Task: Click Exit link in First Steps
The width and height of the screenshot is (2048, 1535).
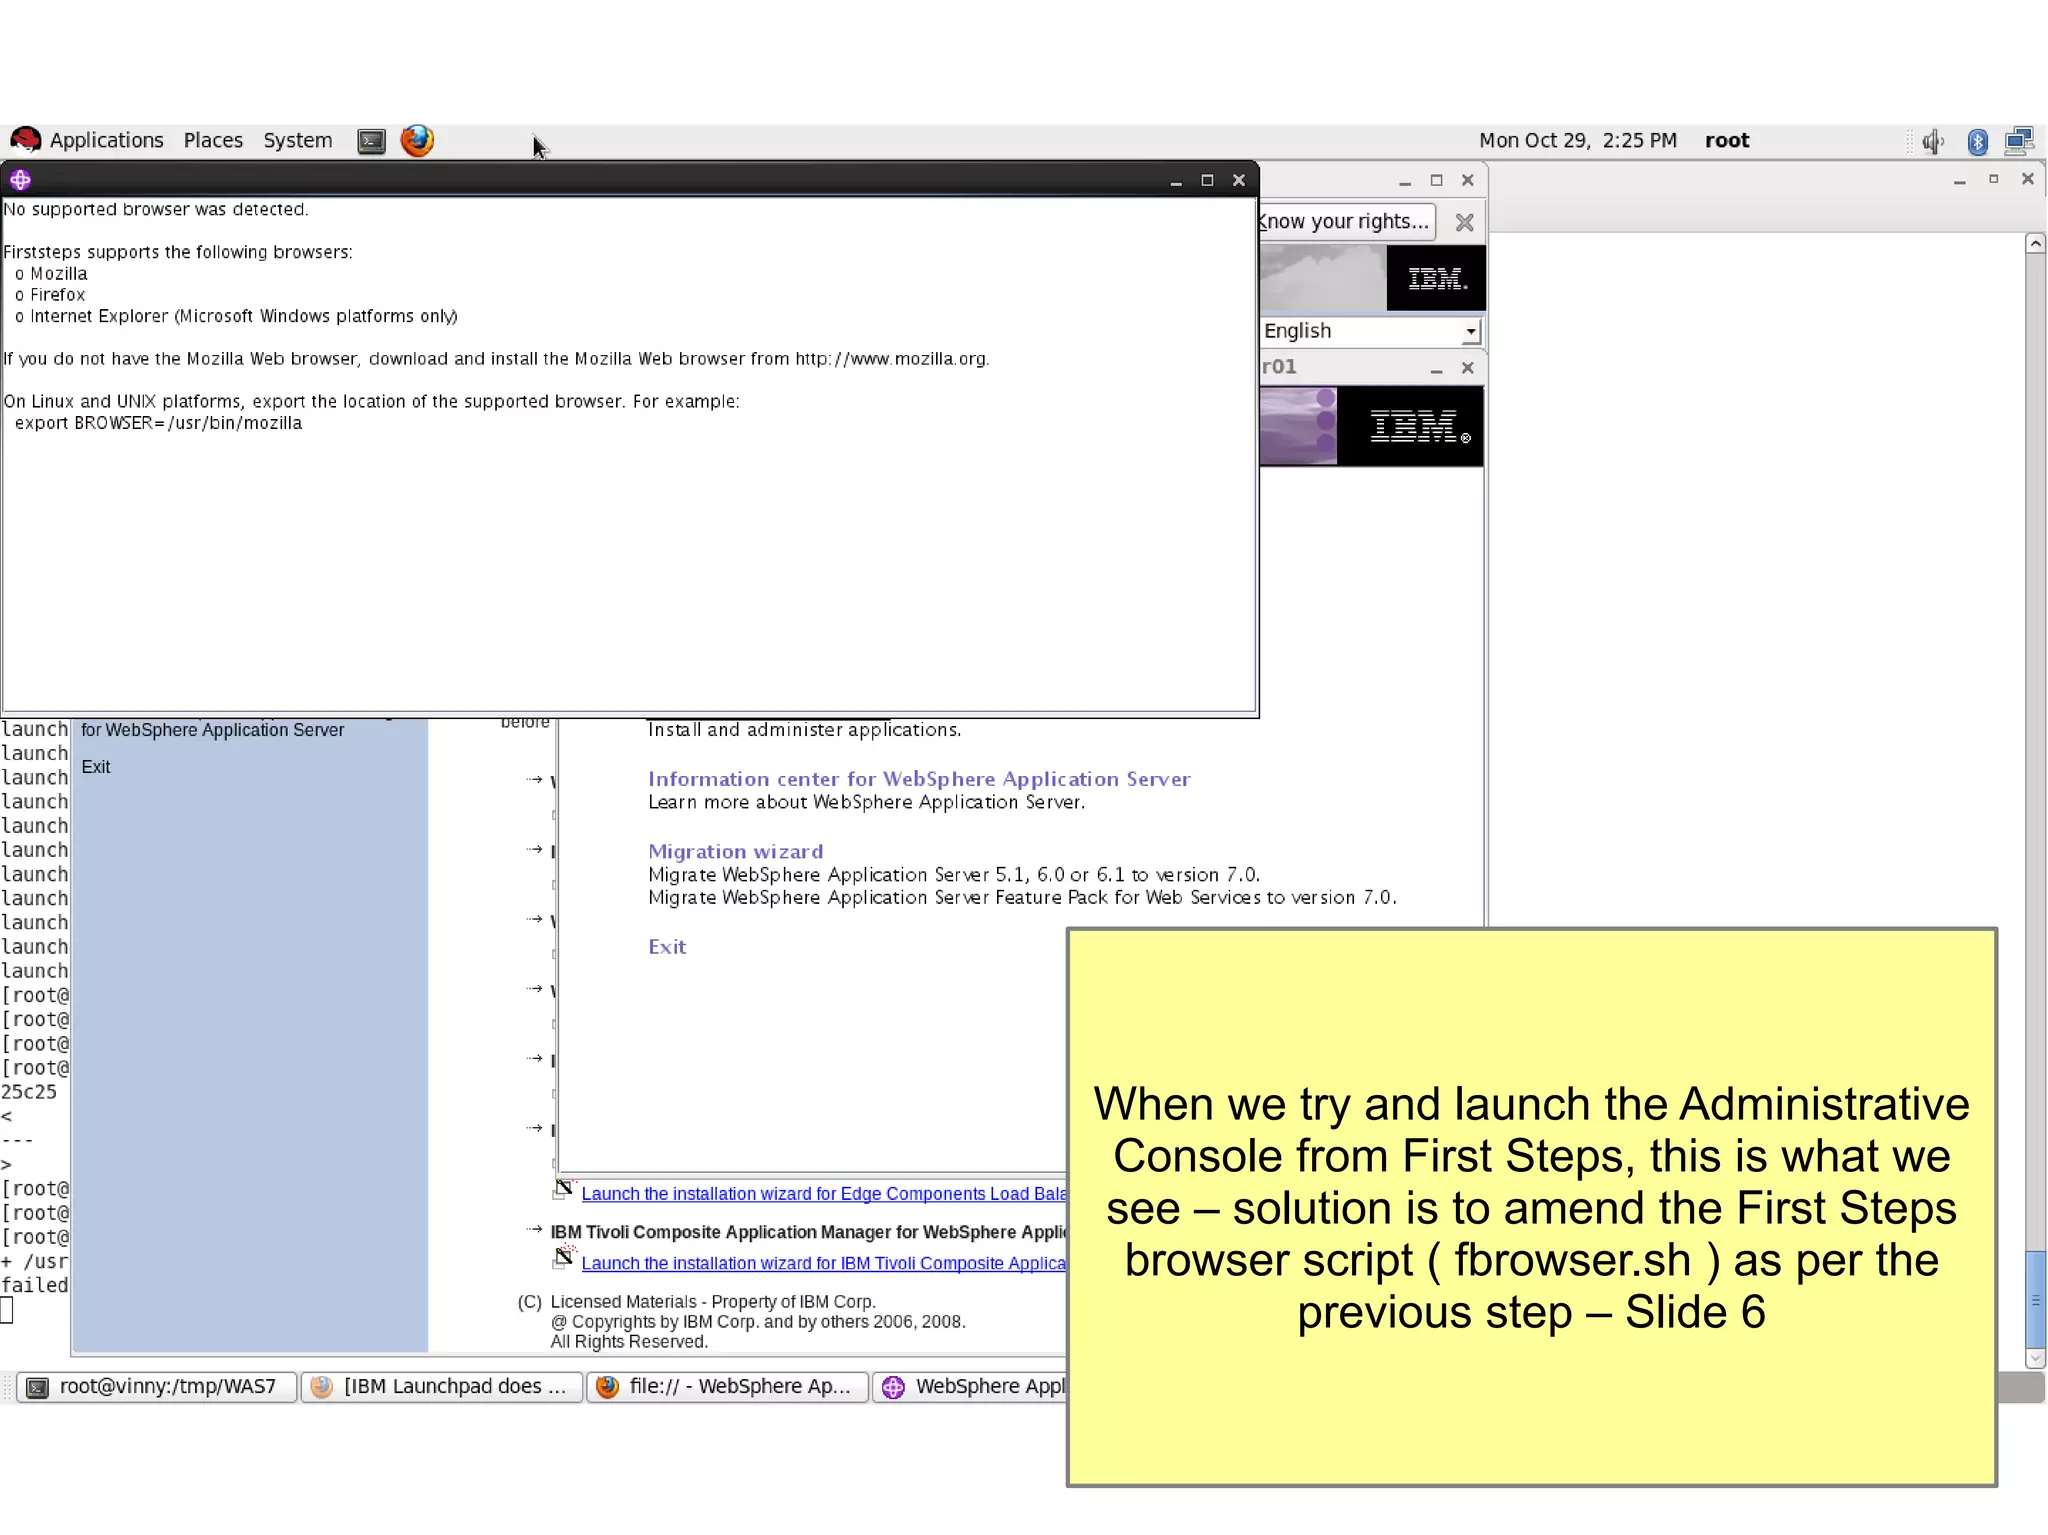Action: pyautogui.click(x=667, y=947)
